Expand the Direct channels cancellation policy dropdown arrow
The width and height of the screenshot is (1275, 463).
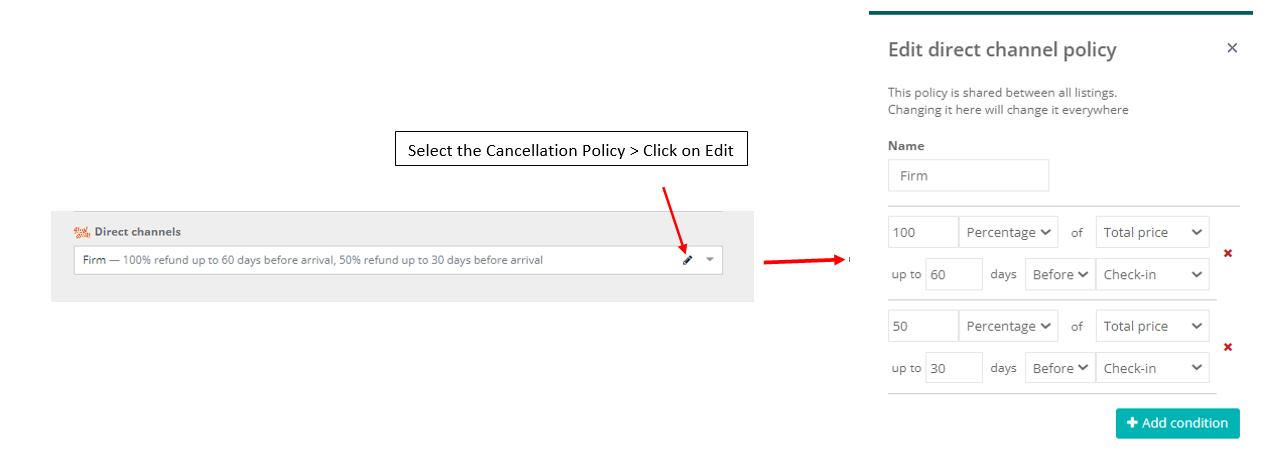[x=710, y=260]
